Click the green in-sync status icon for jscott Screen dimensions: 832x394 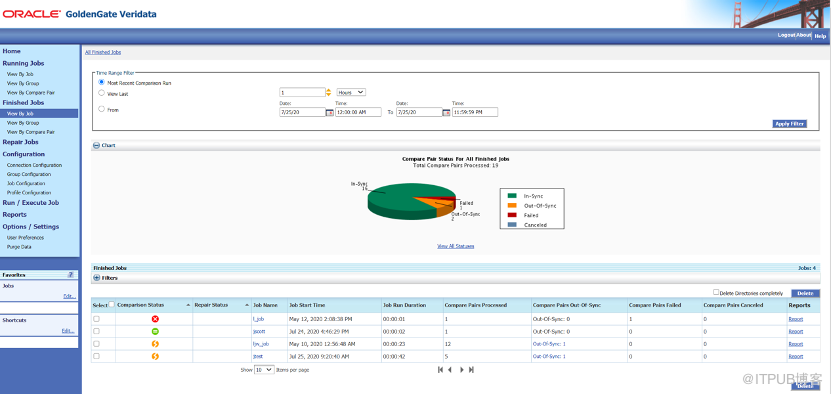click(155, 331)
